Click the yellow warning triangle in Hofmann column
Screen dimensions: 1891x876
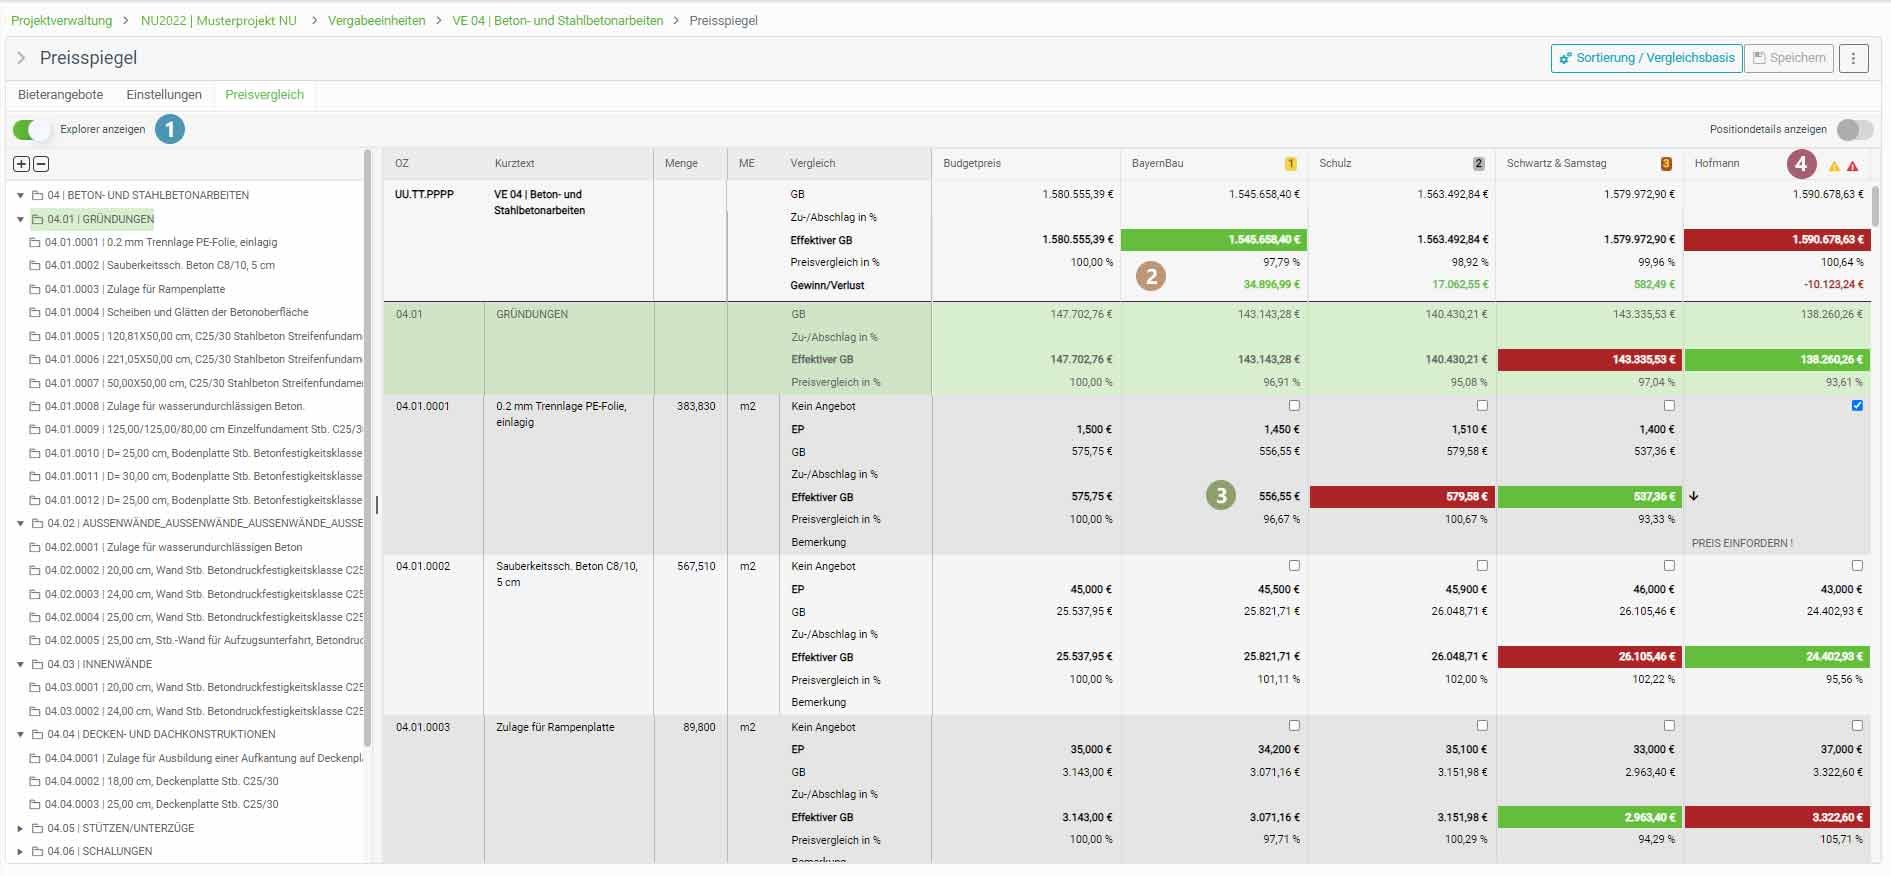pyautogui.click(x=1834, y=166)
